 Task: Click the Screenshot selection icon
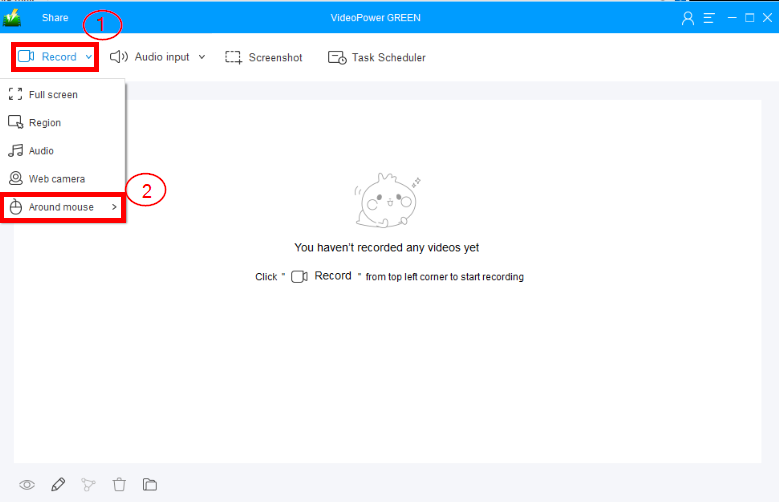(233, 58)
